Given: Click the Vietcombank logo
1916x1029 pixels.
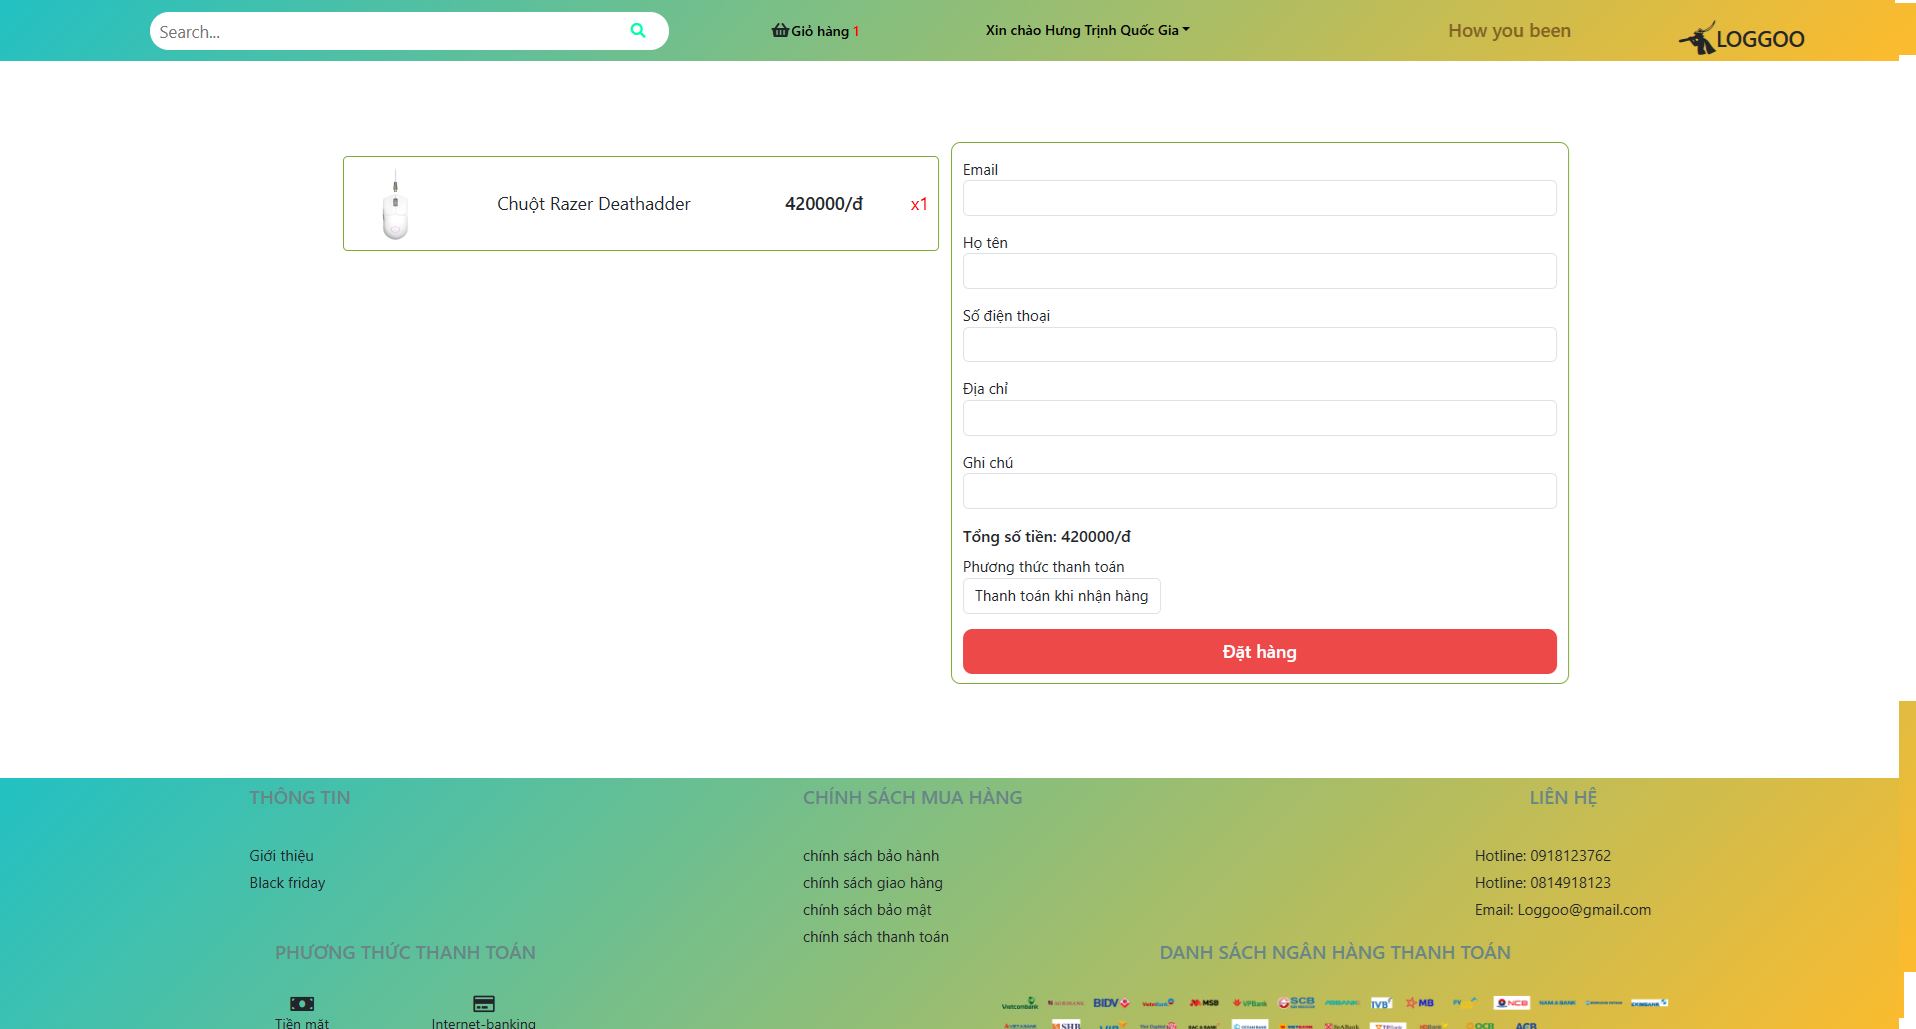Looking at the screenshot, I should pos(1020,1003).
